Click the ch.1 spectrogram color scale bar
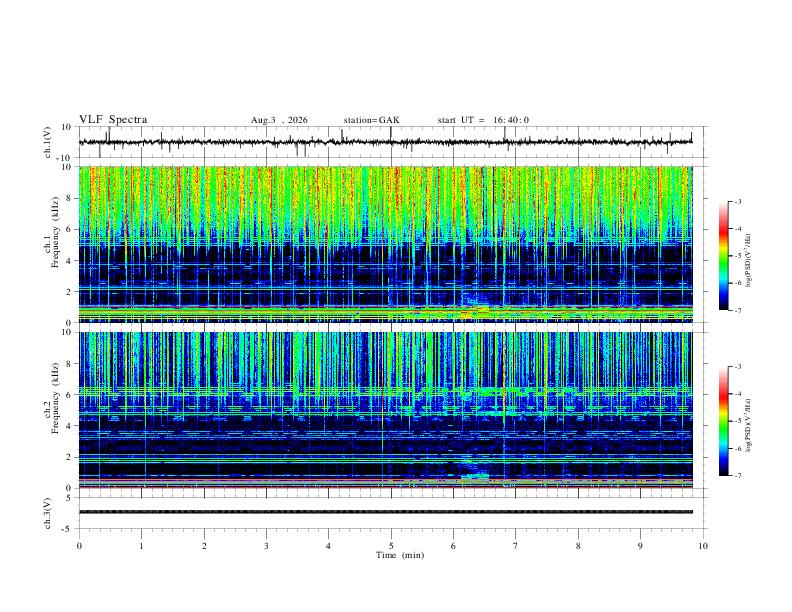This screenshot has height=612, width=792. (x=723, y=256)
